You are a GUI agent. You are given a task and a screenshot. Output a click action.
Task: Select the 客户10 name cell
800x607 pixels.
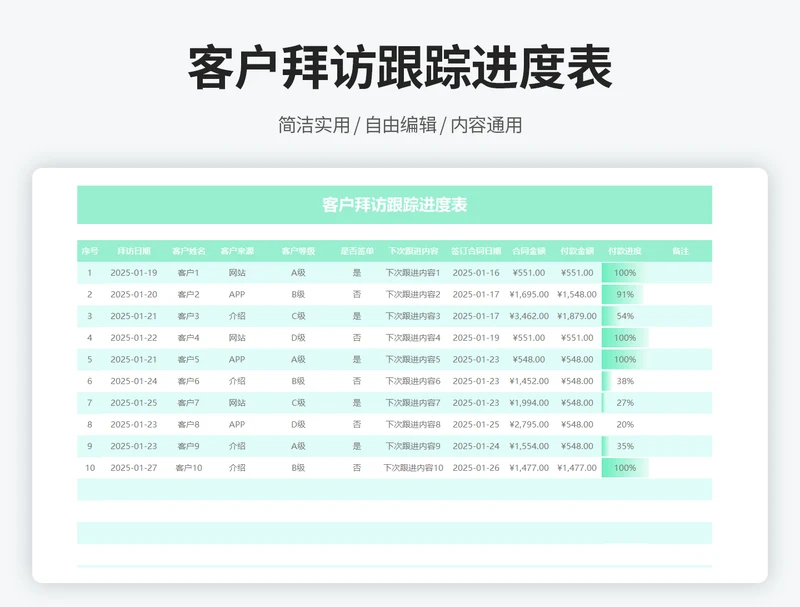tap(189, 468)
